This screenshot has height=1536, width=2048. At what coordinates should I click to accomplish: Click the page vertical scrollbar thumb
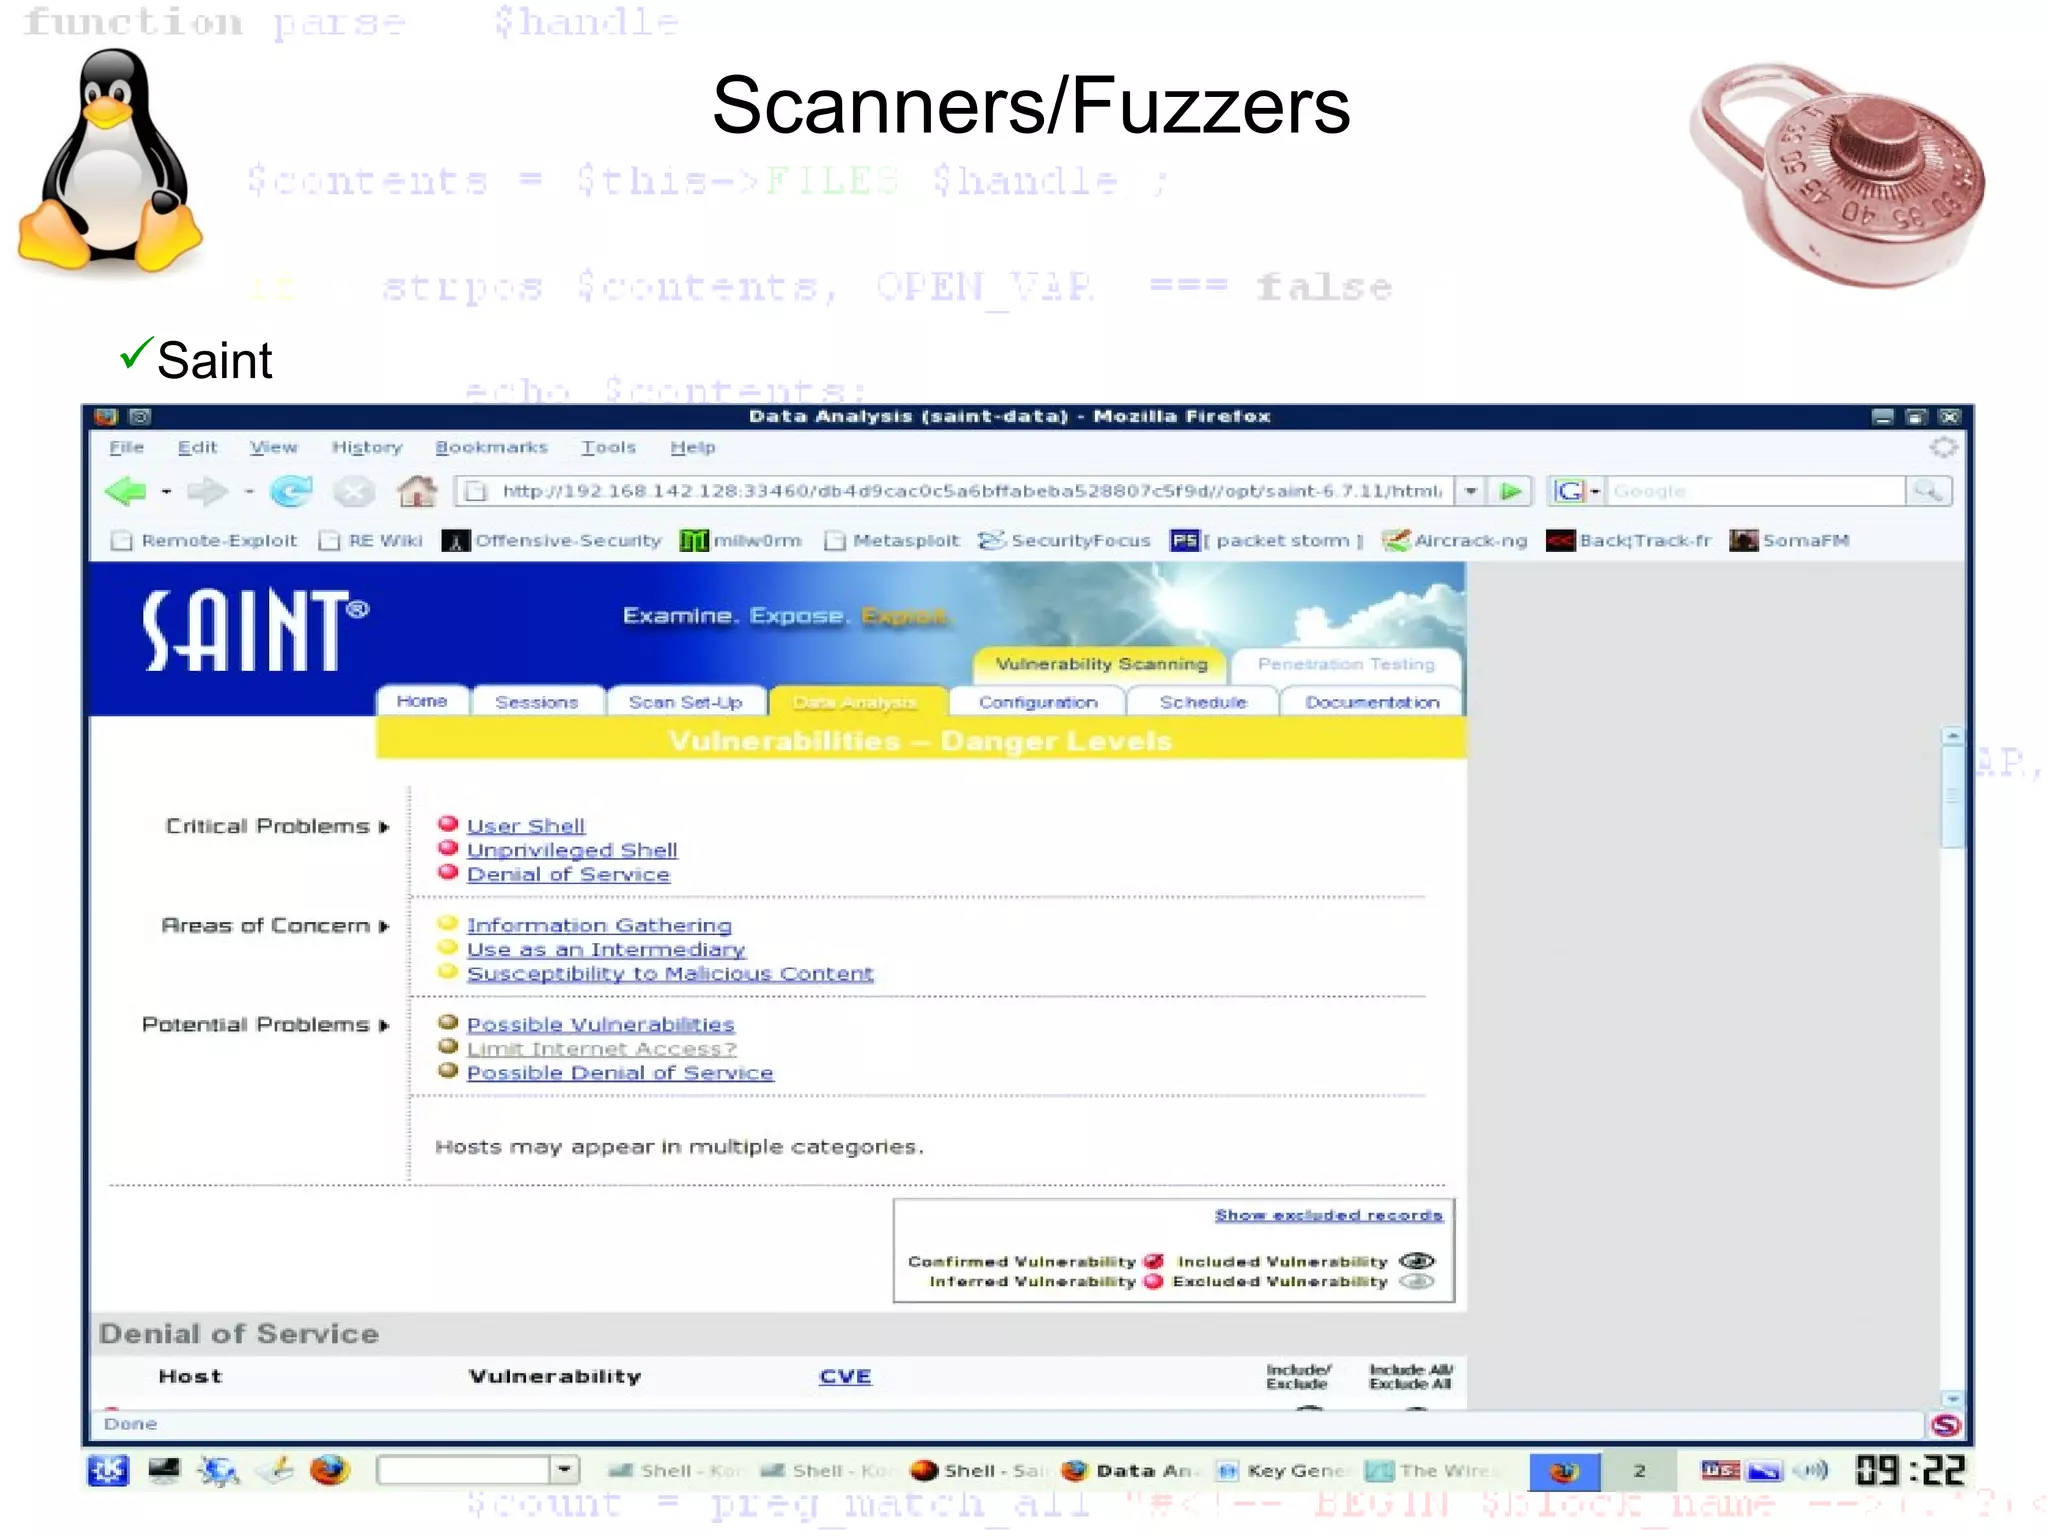(x=1951, y=796)
